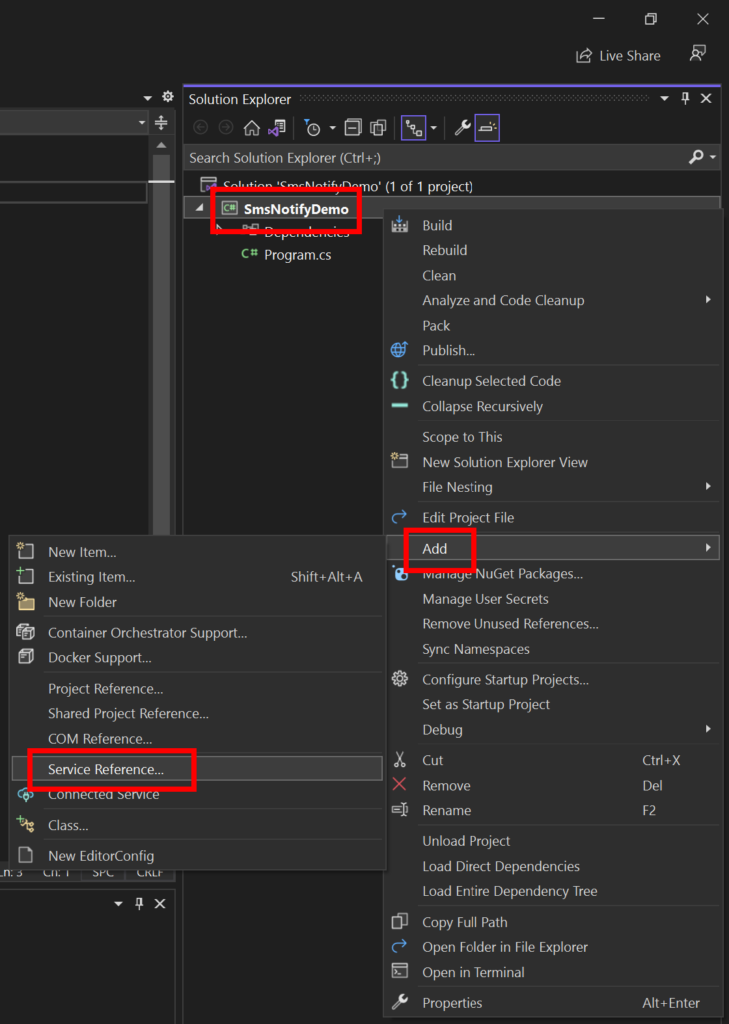Select Service Reference... from the Add submenu

click(x=106, y=770)
